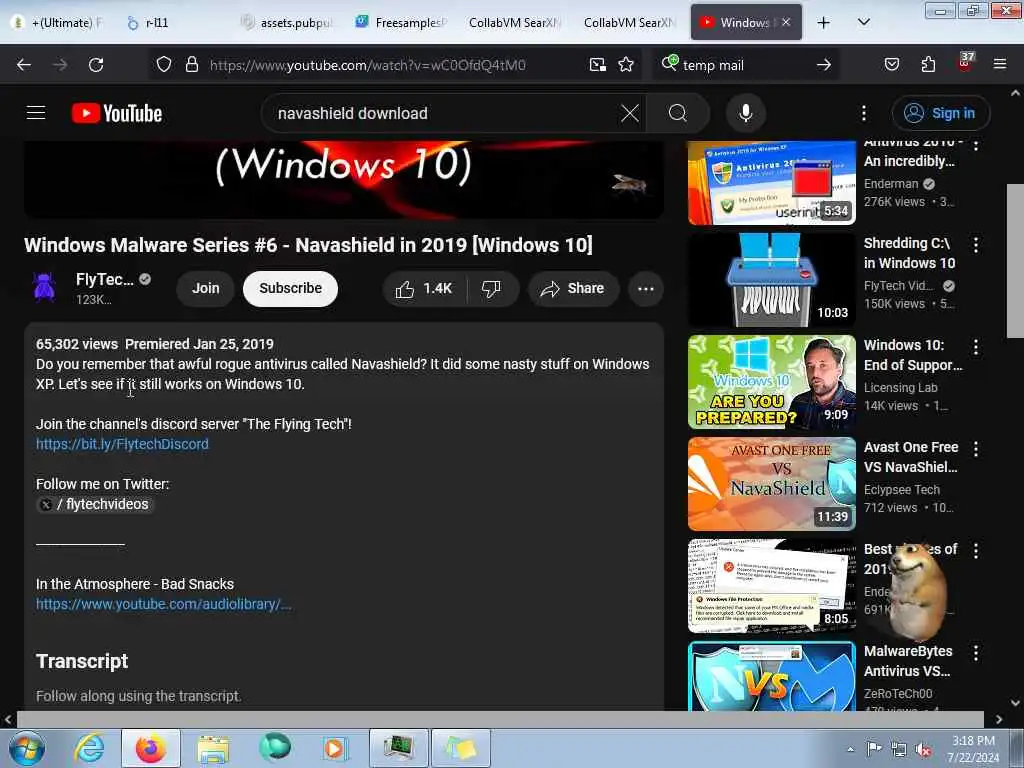Click the Eclypsee Tech channel name
The height and width of the screenshot is (768, 1024).
pyautogui.click(x=902, y=490)
